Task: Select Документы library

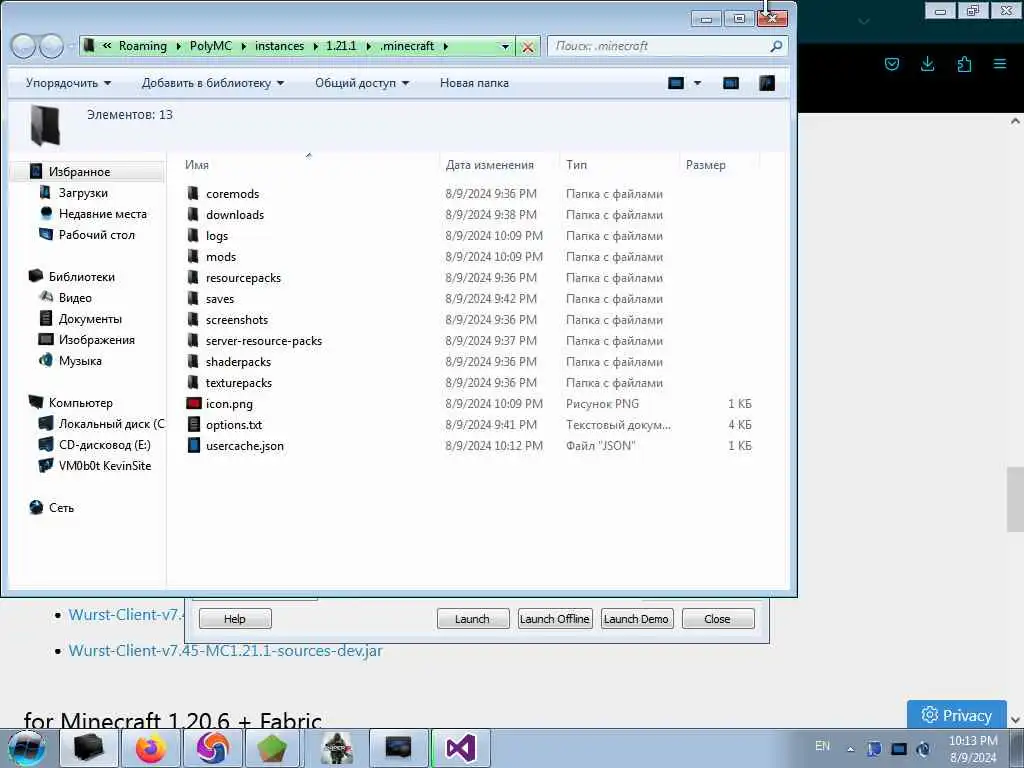Action: pyautogui.click(x=89, y=319)
